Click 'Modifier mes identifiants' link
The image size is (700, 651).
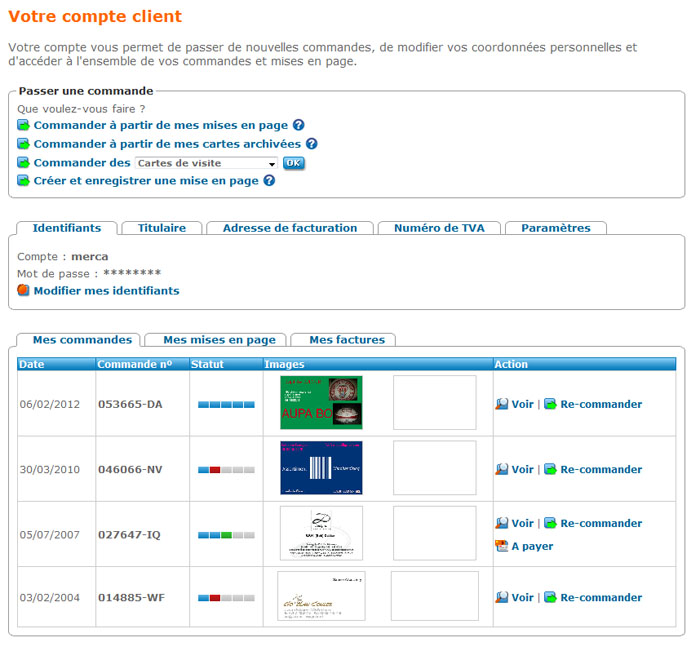click(x=106, y=291)
